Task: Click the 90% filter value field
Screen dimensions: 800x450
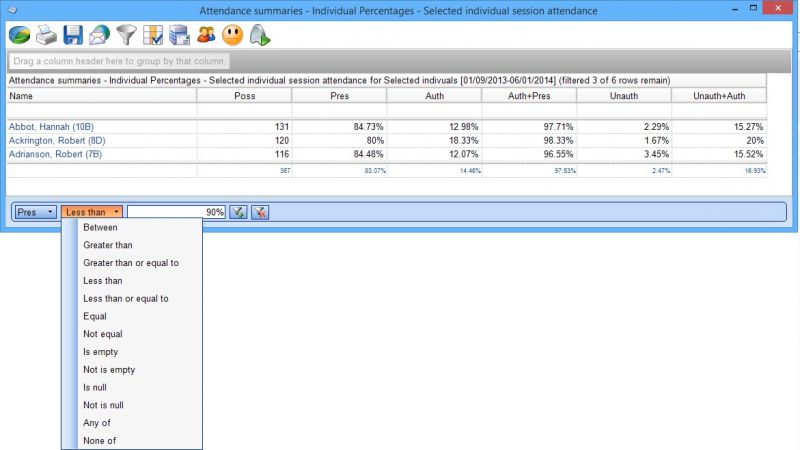Action: click(176, 212)
